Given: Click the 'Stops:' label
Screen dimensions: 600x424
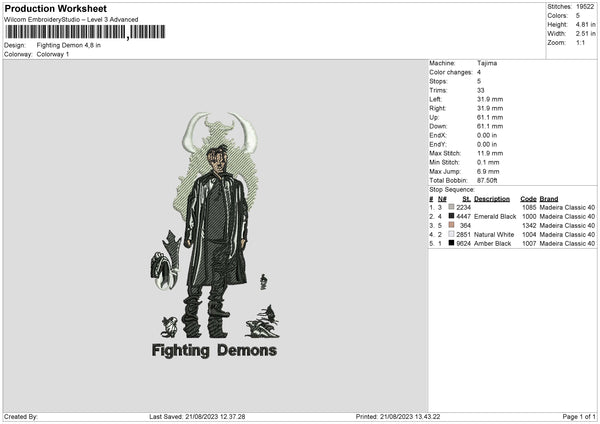Looking at the screenshot, I should pos(438,81).
